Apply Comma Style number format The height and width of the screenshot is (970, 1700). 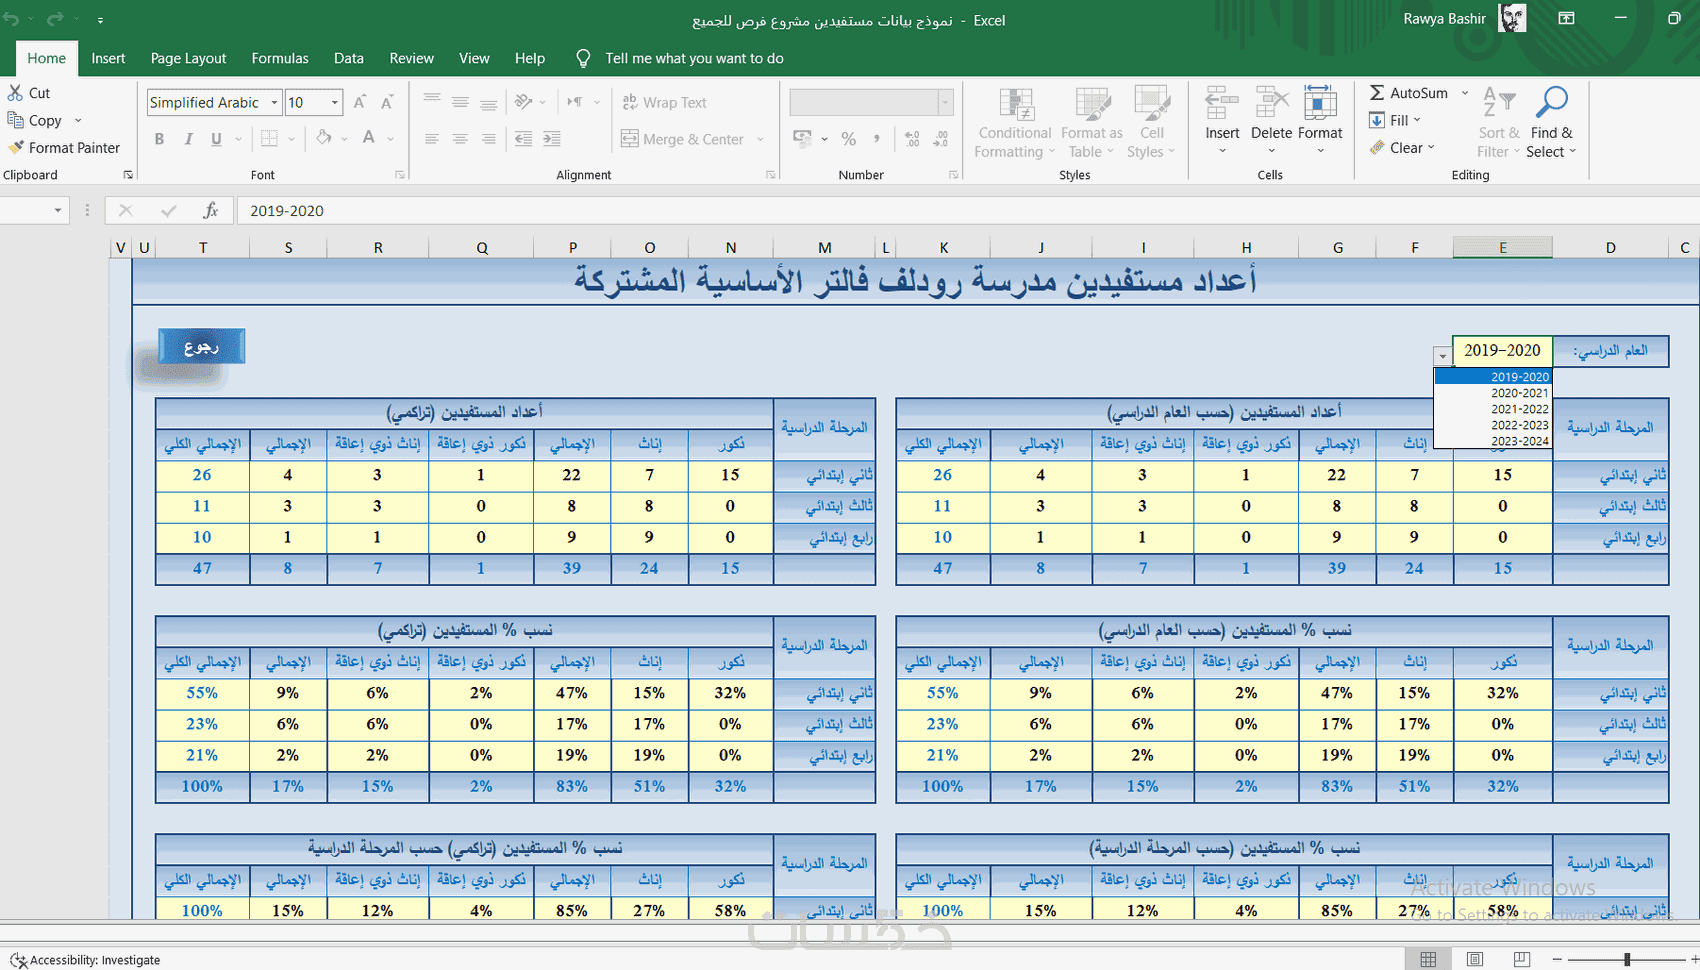877,139
